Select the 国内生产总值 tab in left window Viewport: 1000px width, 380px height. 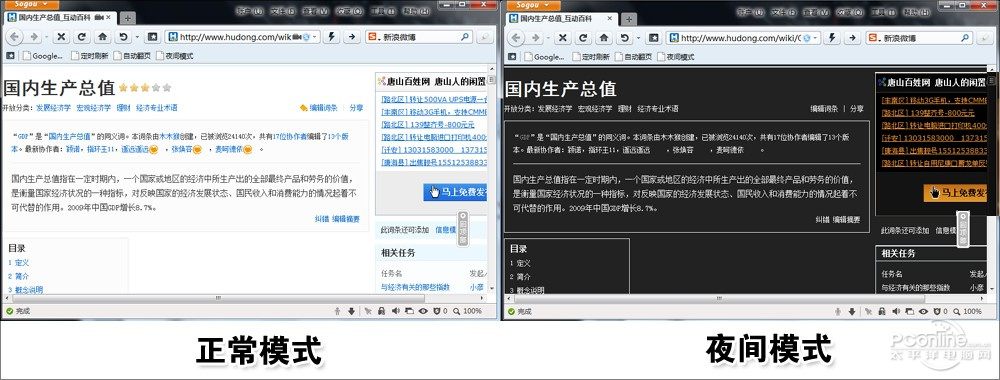tap(61, 18)
